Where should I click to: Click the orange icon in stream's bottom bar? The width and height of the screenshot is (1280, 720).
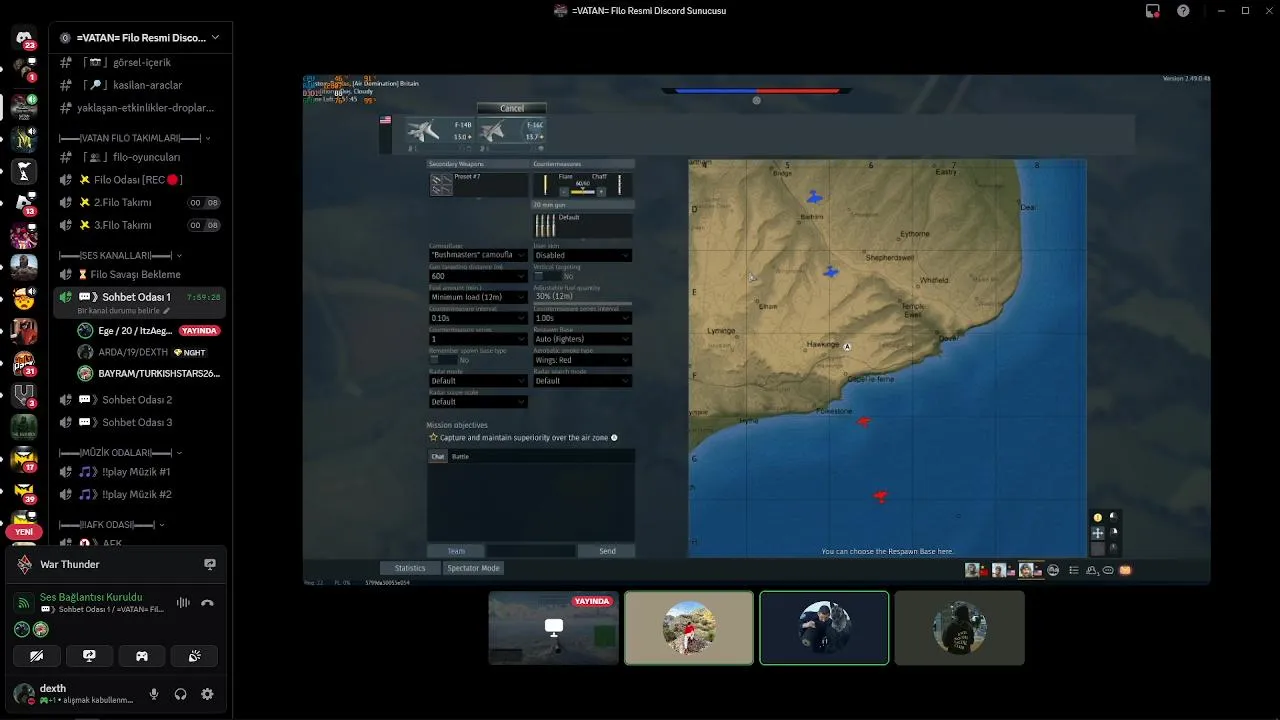(1125, 570)
